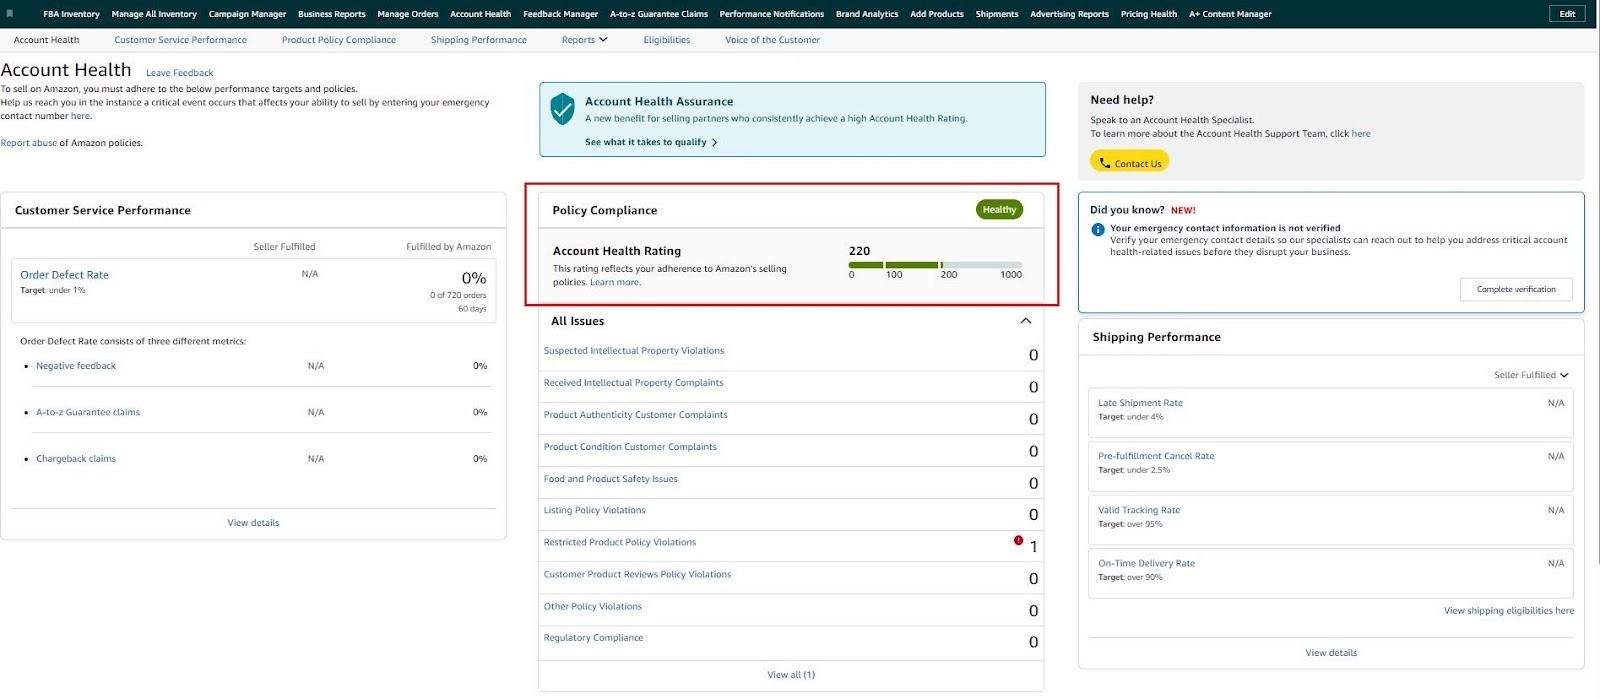Open A-to-z Guarantee claims metric link
Image resolution: width=1600 pixels, height=699 pixels.
click(x=88, y=412)
